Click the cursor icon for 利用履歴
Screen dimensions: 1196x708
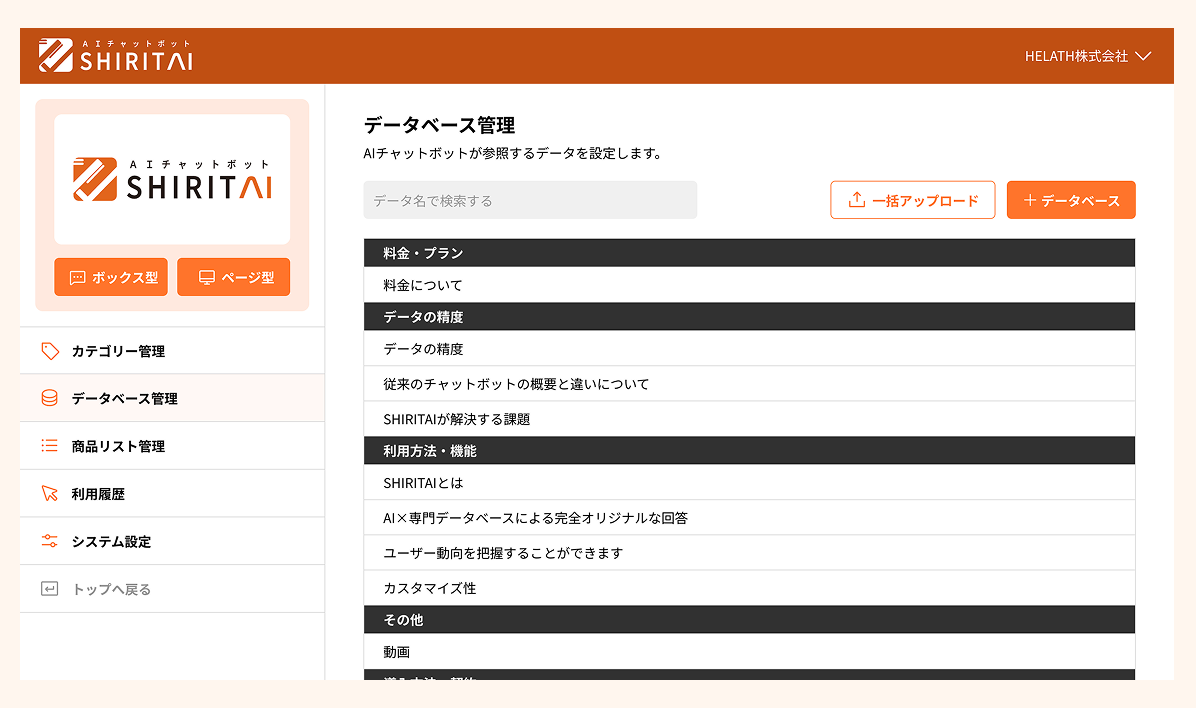[50, 494]
